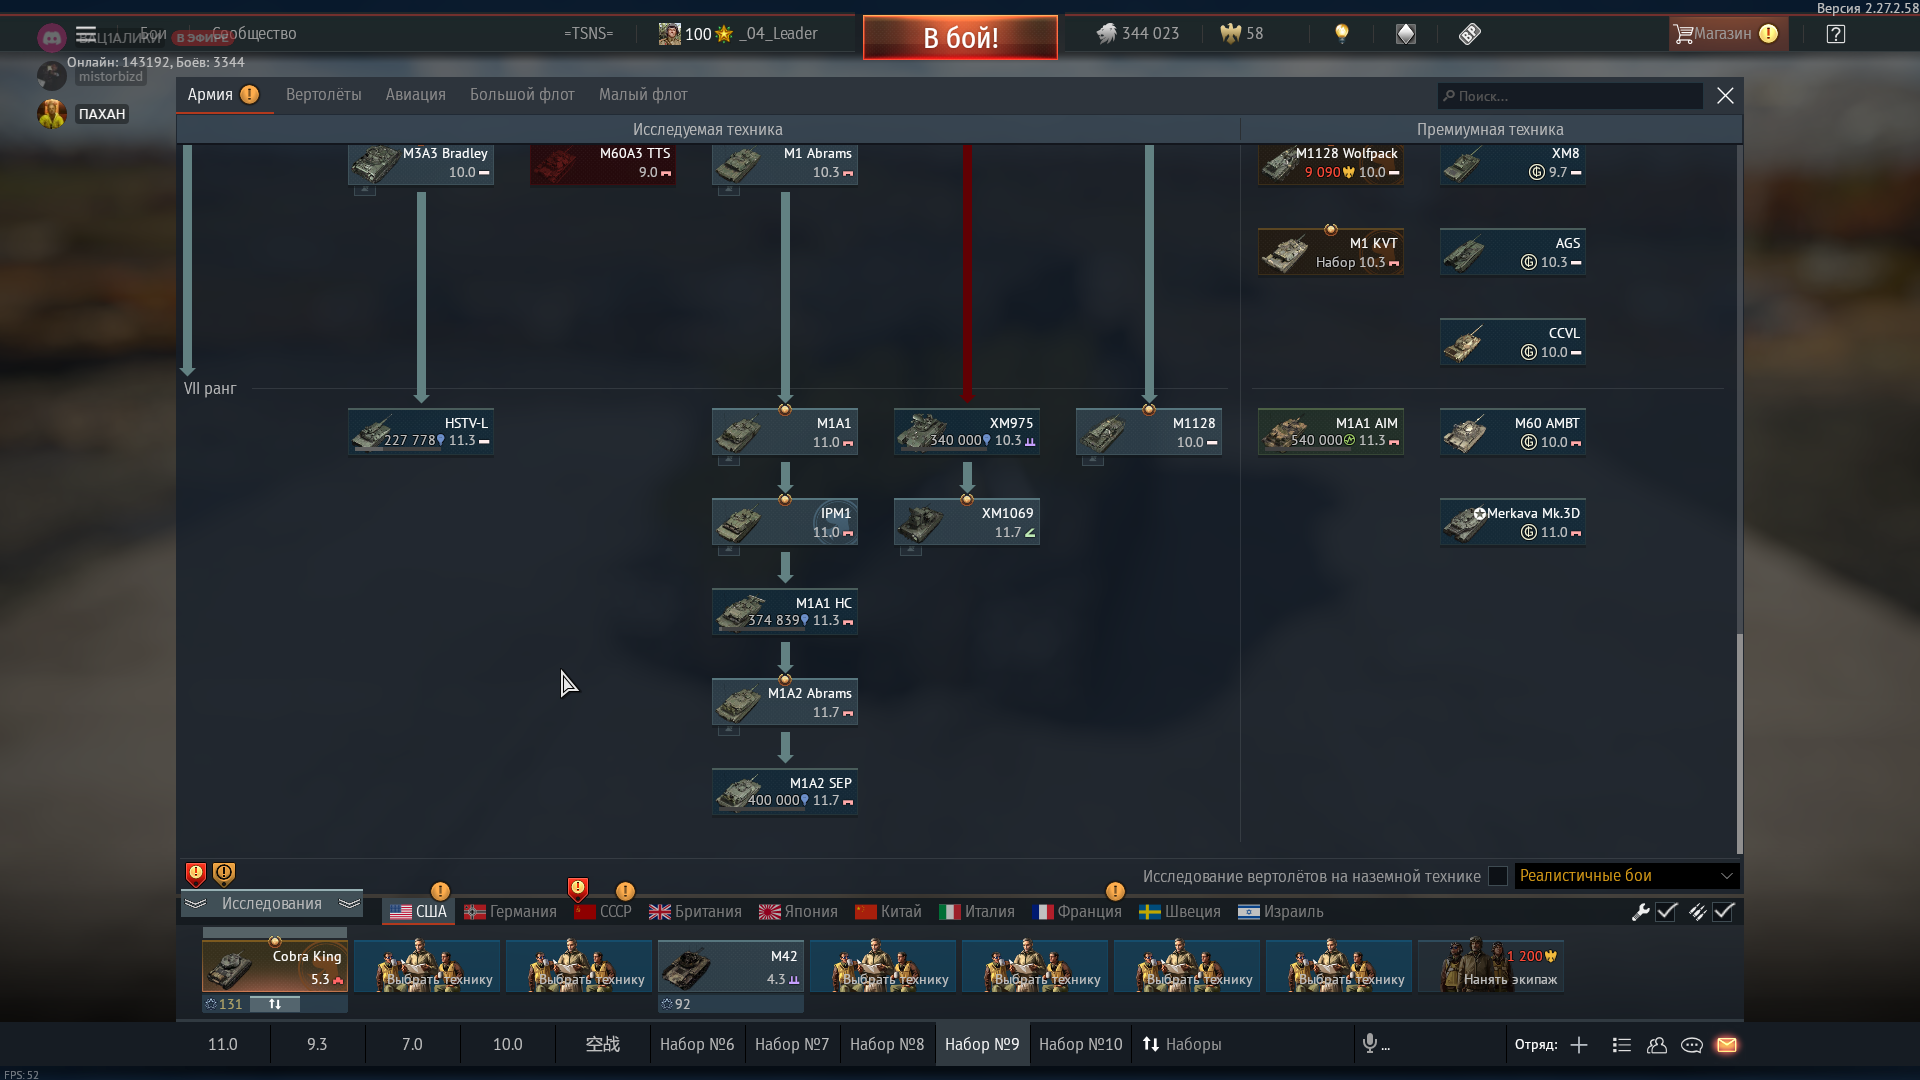1920x1080 pixels.
Task: Switch to the Большой флот tab
Action: (x=522, y=94)
